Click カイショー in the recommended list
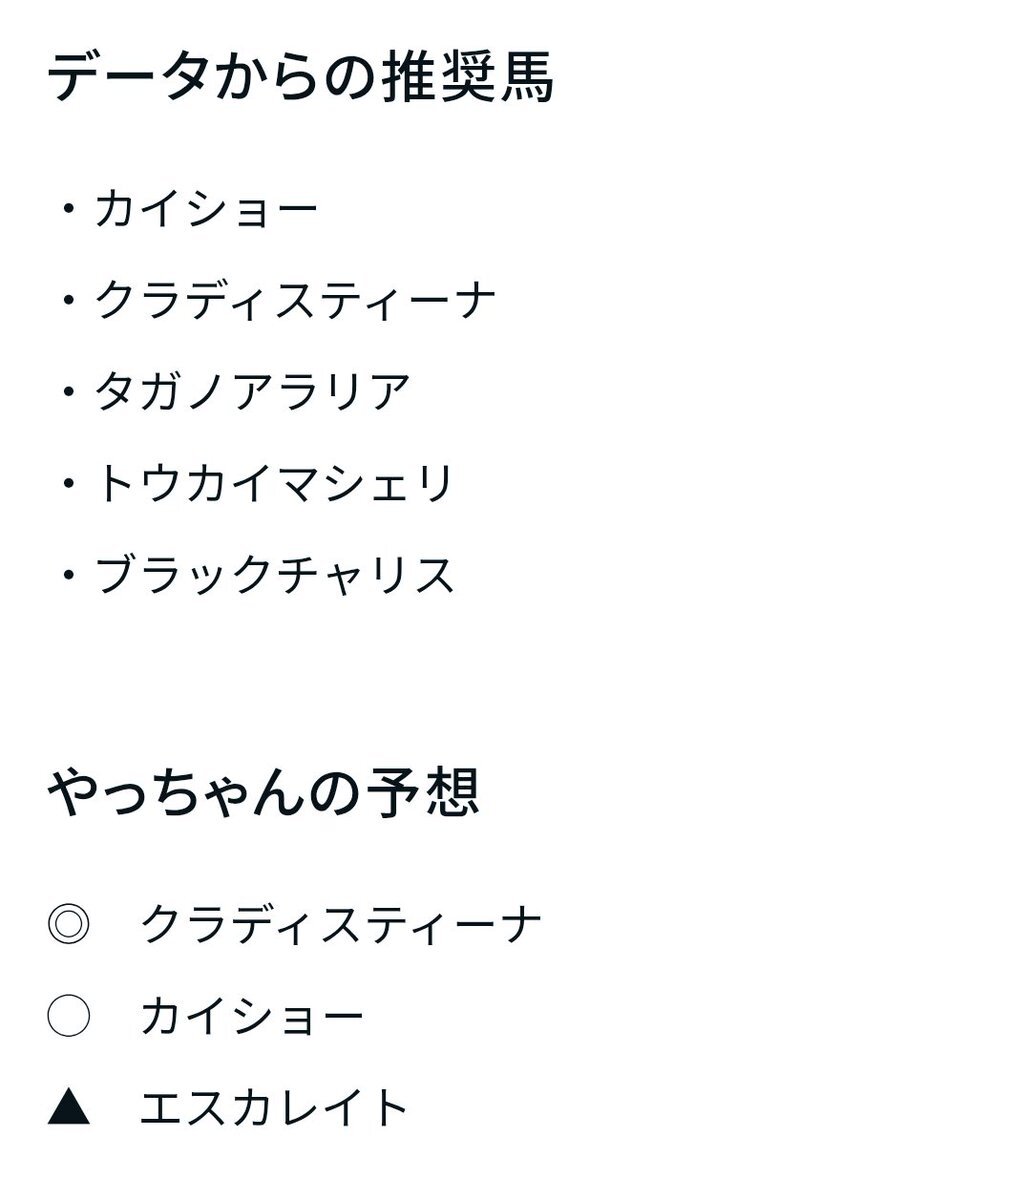 click(206, 209)
